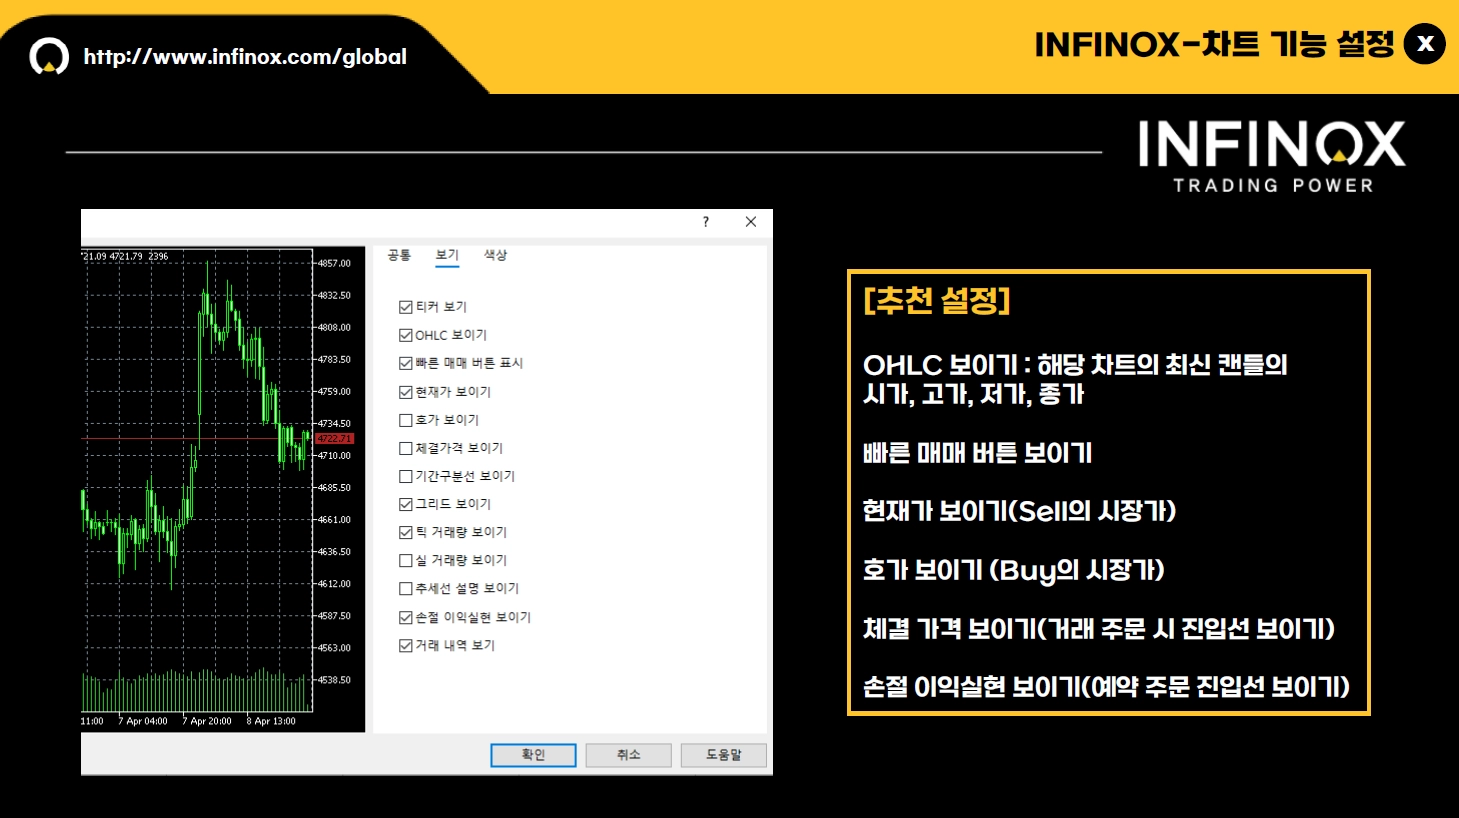This screenshot has width=1459, height=818.
Task: Disable the 현재가 보이기 checkbox
Action: 405,392
